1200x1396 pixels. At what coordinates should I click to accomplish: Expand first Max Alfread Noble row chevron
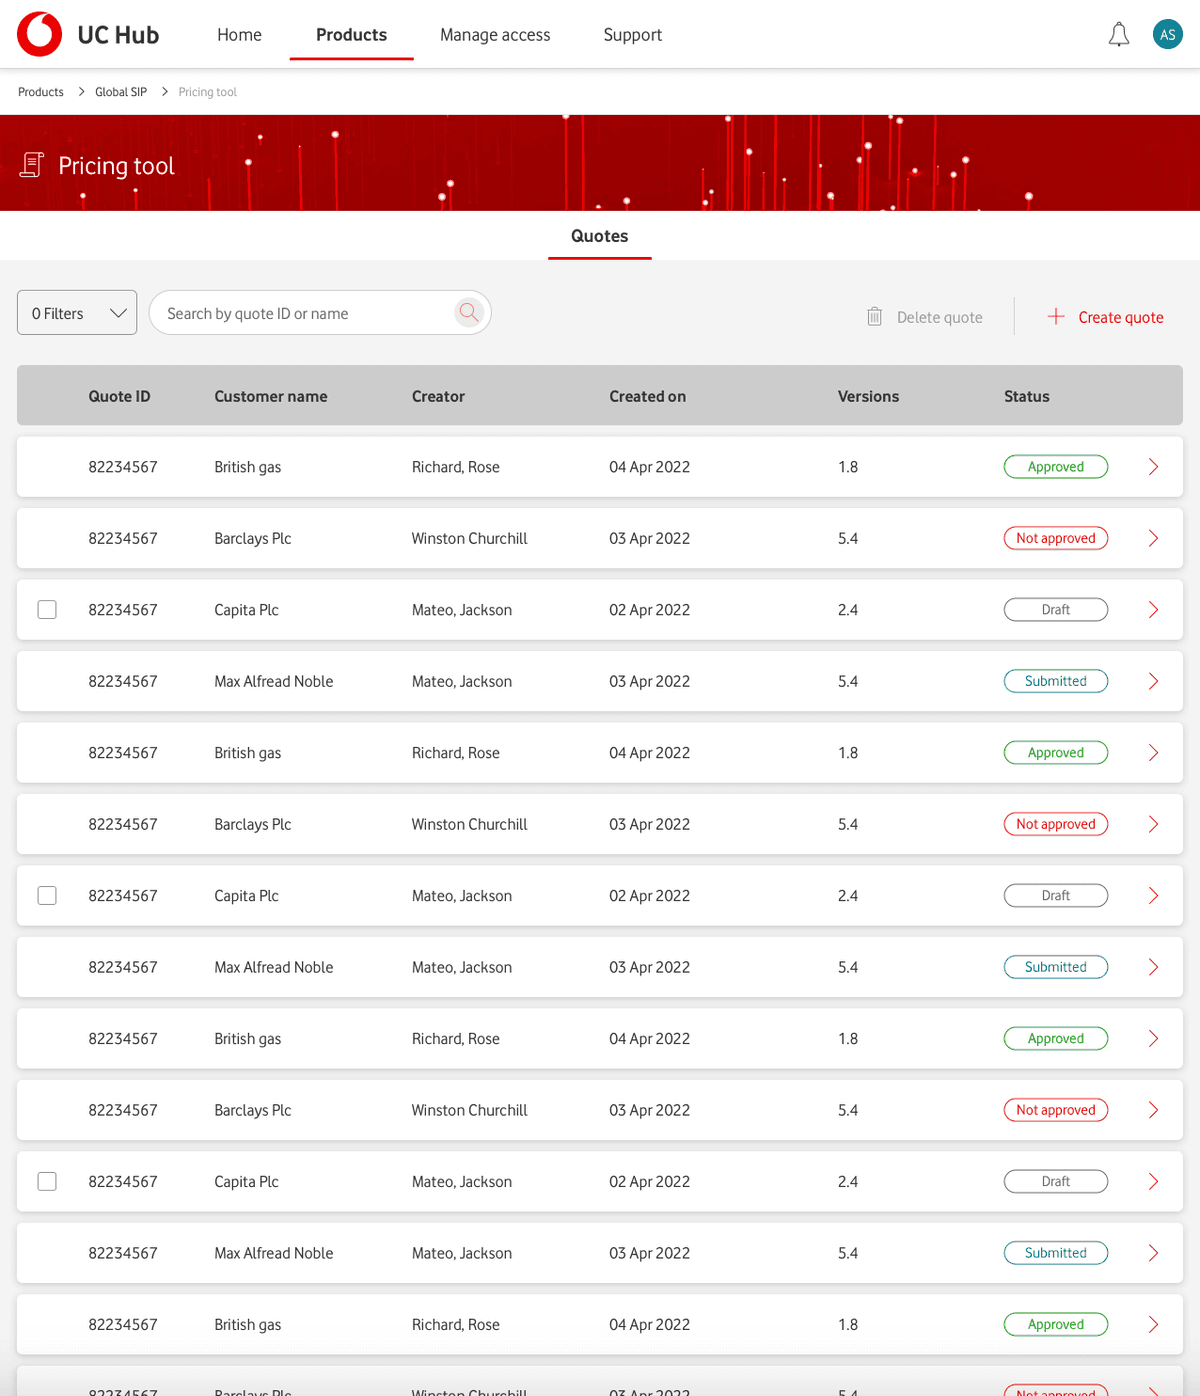[x=1153, y=681]
